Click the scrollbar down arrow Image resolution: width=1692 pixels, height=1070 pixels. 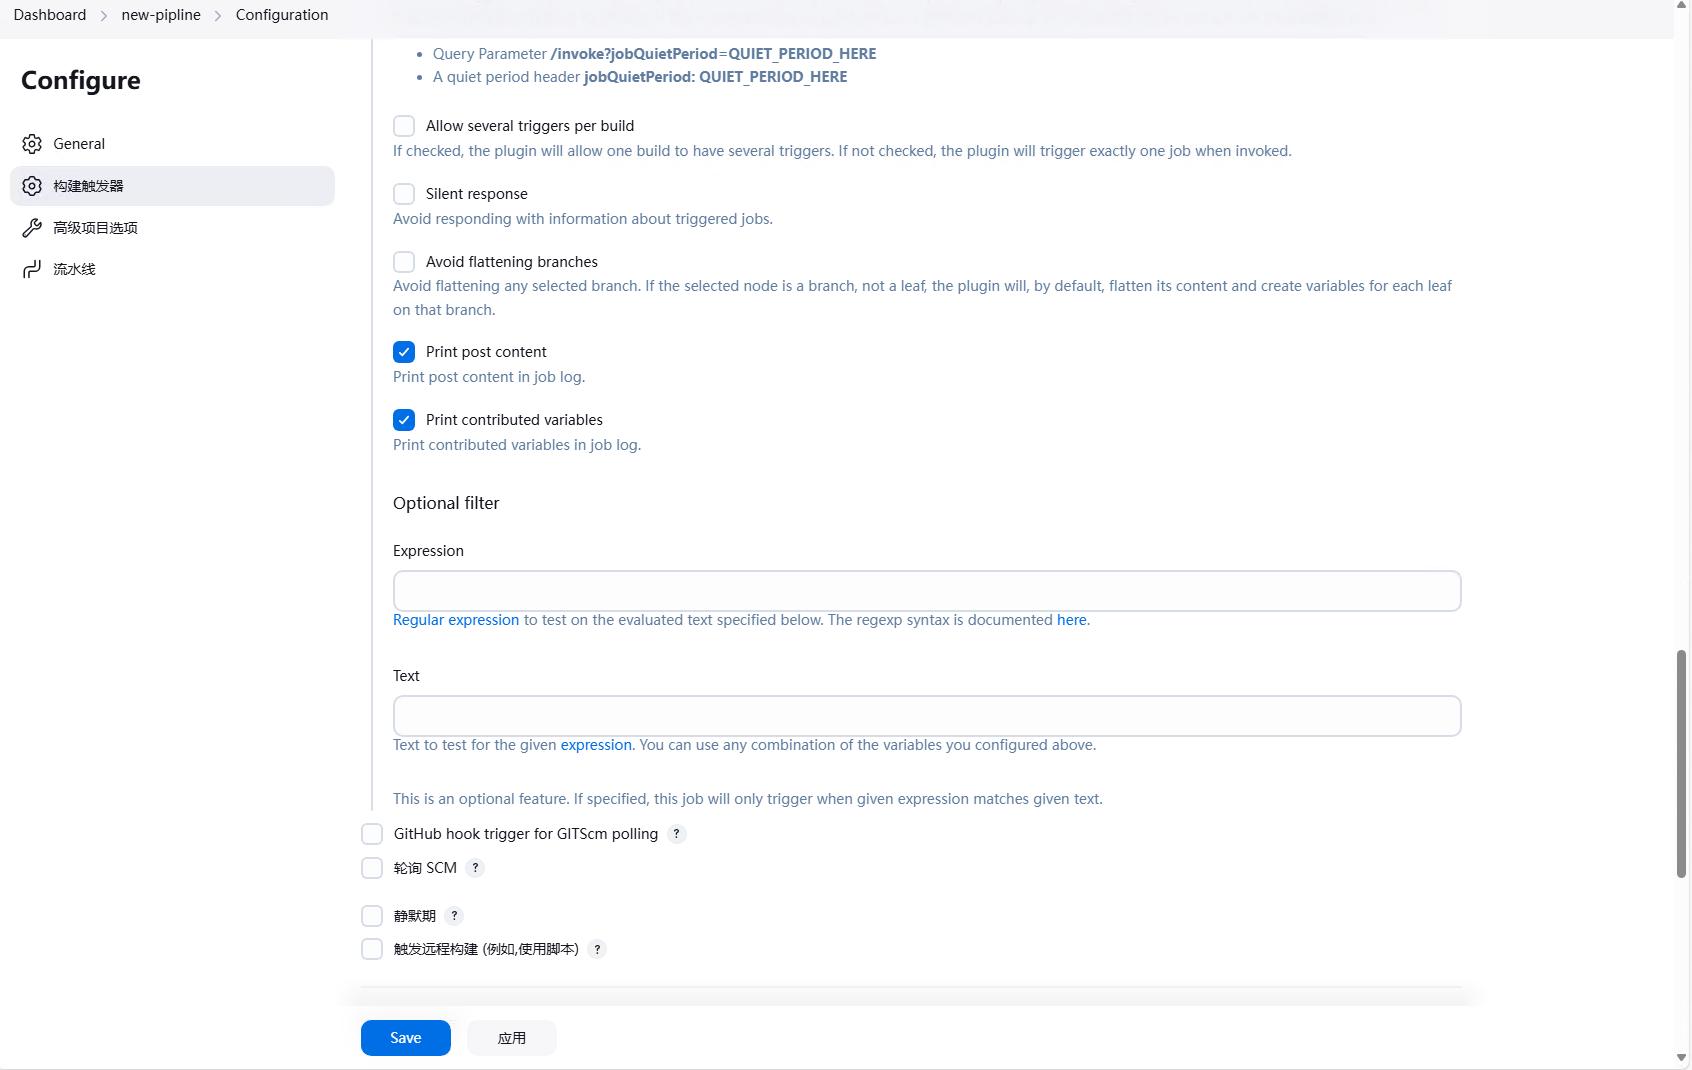[1682, 1058]
